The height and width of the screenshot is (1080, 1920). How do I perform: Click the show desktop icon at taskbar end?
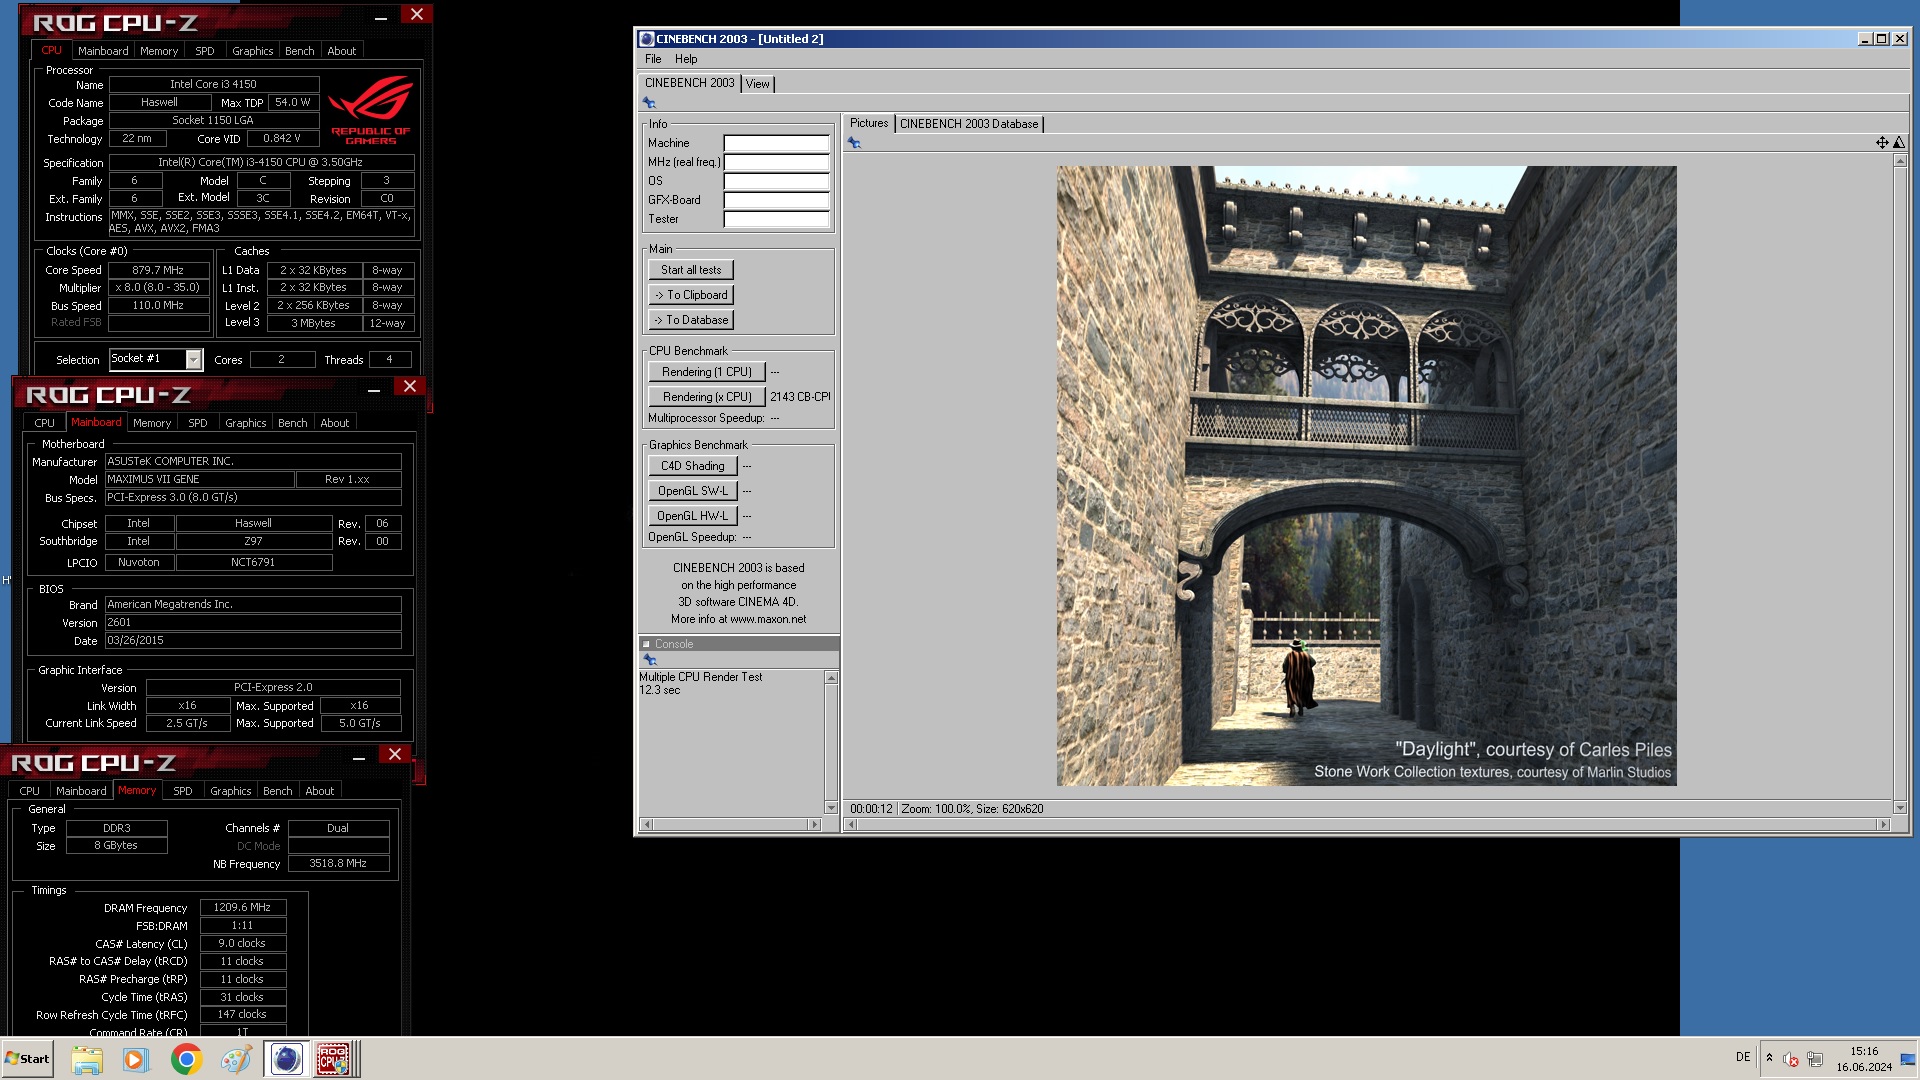click(1908, 1059)
